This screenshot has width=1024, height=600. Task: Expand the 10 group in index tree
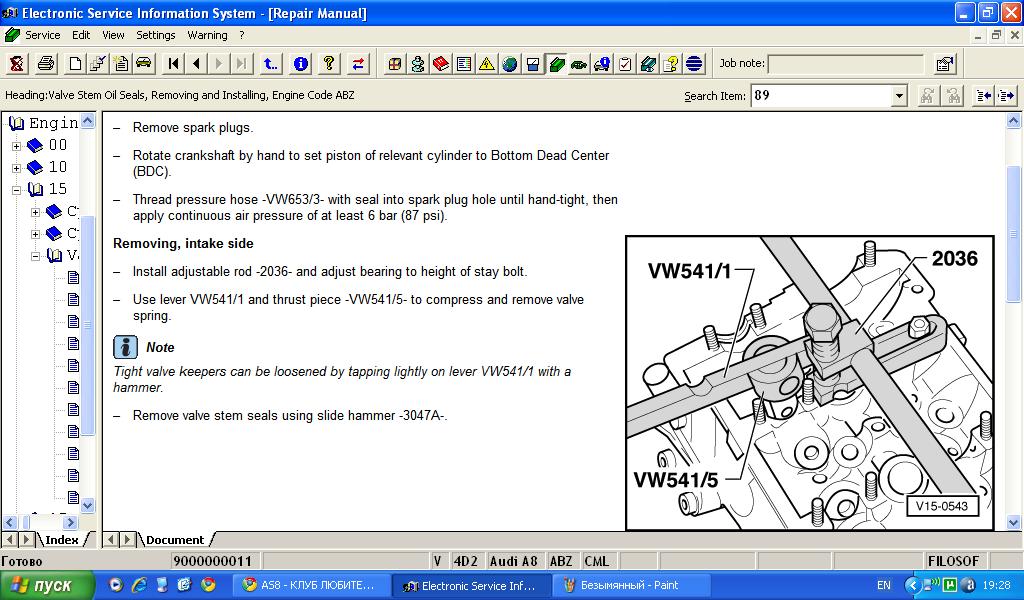coord(16,168)
